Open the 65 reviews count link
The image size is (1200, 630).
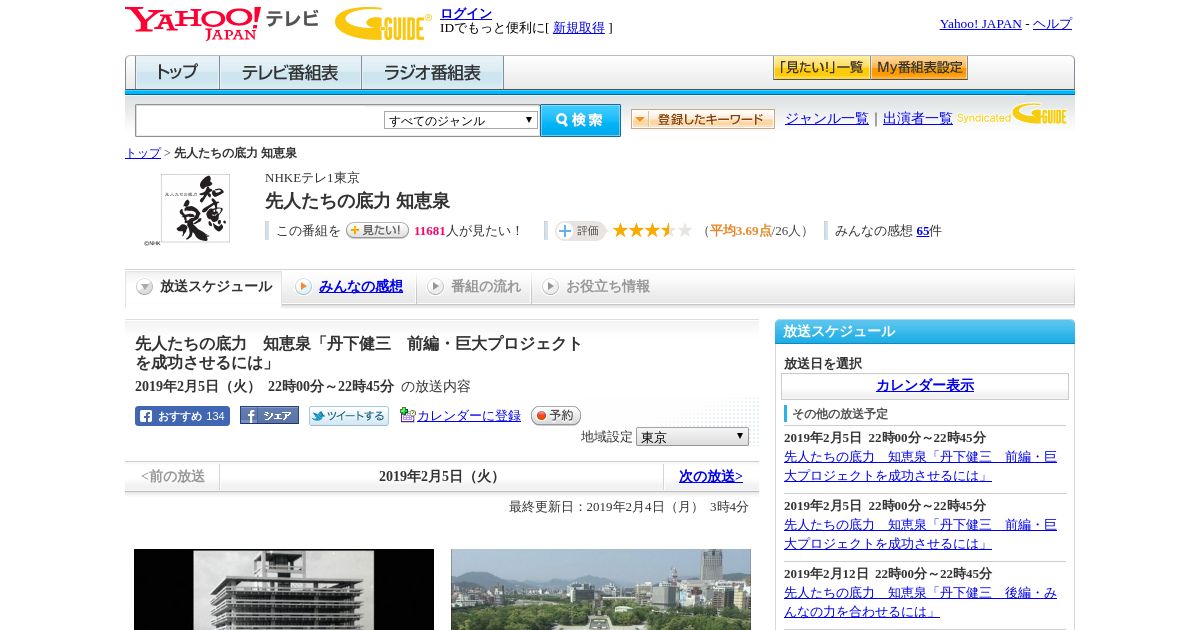point(923,231)
